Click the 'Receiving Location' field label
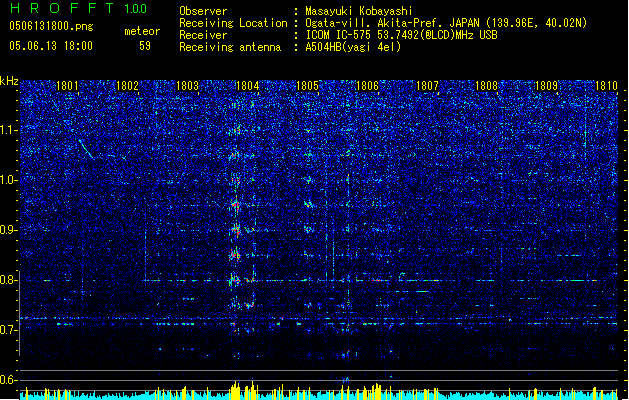The width and height of the screenshot is (629, 400). pos(233,23)
